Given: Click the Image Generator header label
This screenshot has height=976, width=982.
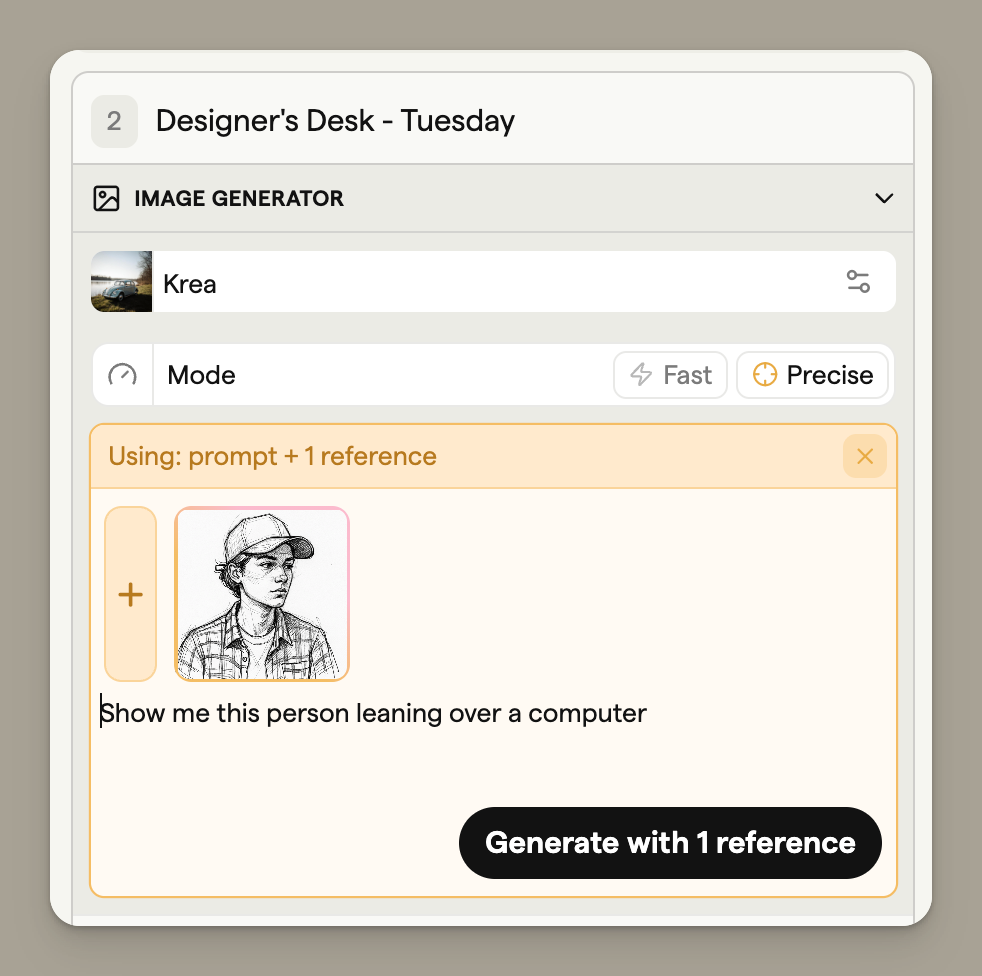Looking at the screenshot, I should pyautogui.click(x=239, y=198).
